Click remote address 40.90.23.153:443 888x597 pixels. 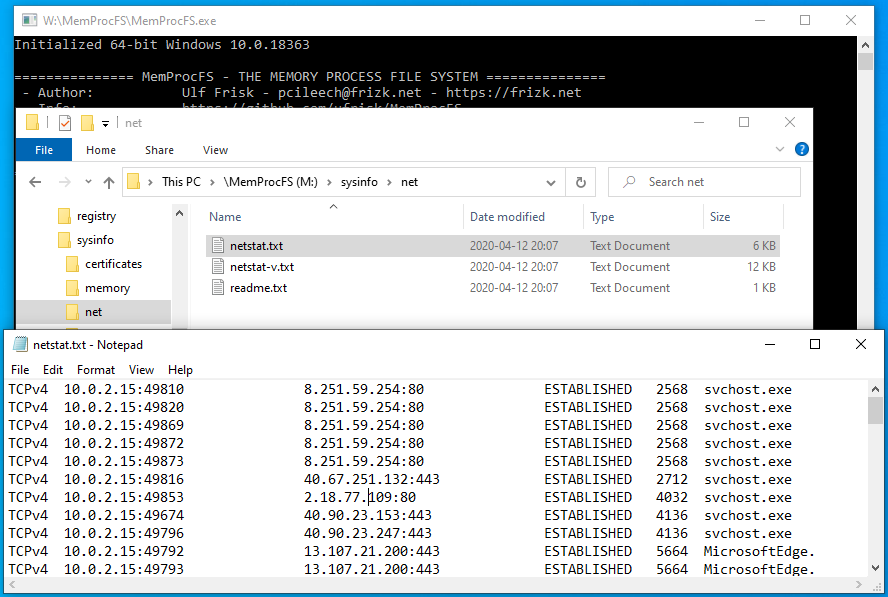coord(368,515)
